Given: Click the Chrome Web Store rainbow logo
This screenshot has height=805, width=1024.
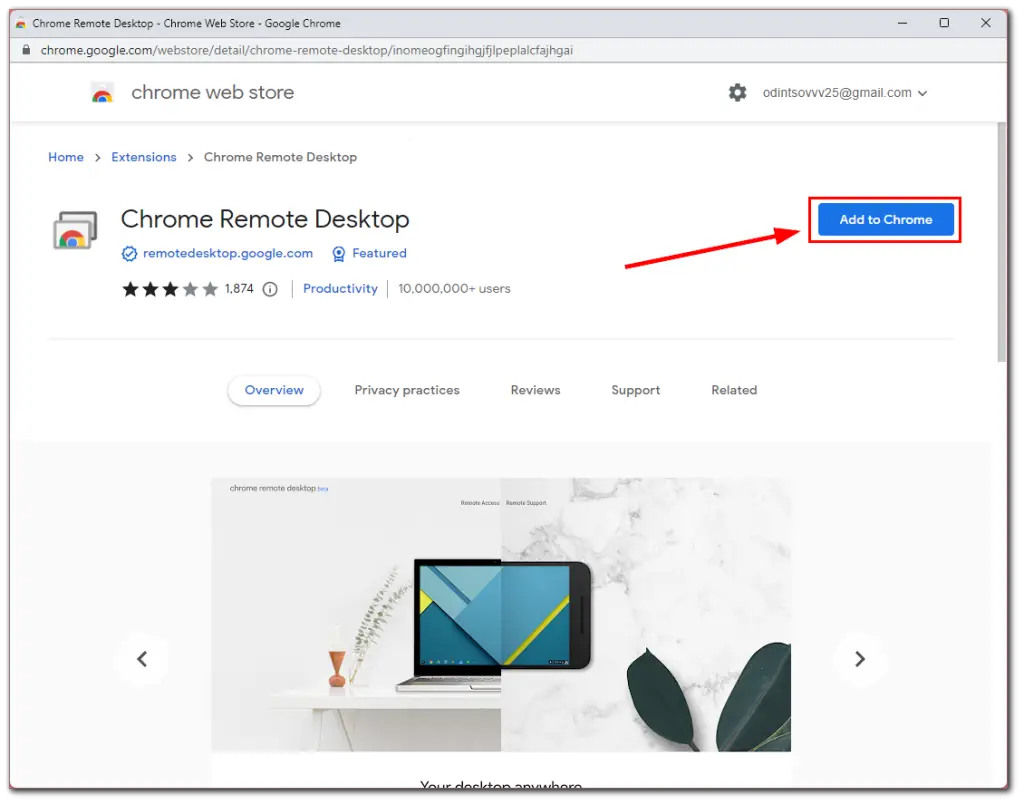Looking at the screenshot, I should pyautogui.click(x=102, y=93).
